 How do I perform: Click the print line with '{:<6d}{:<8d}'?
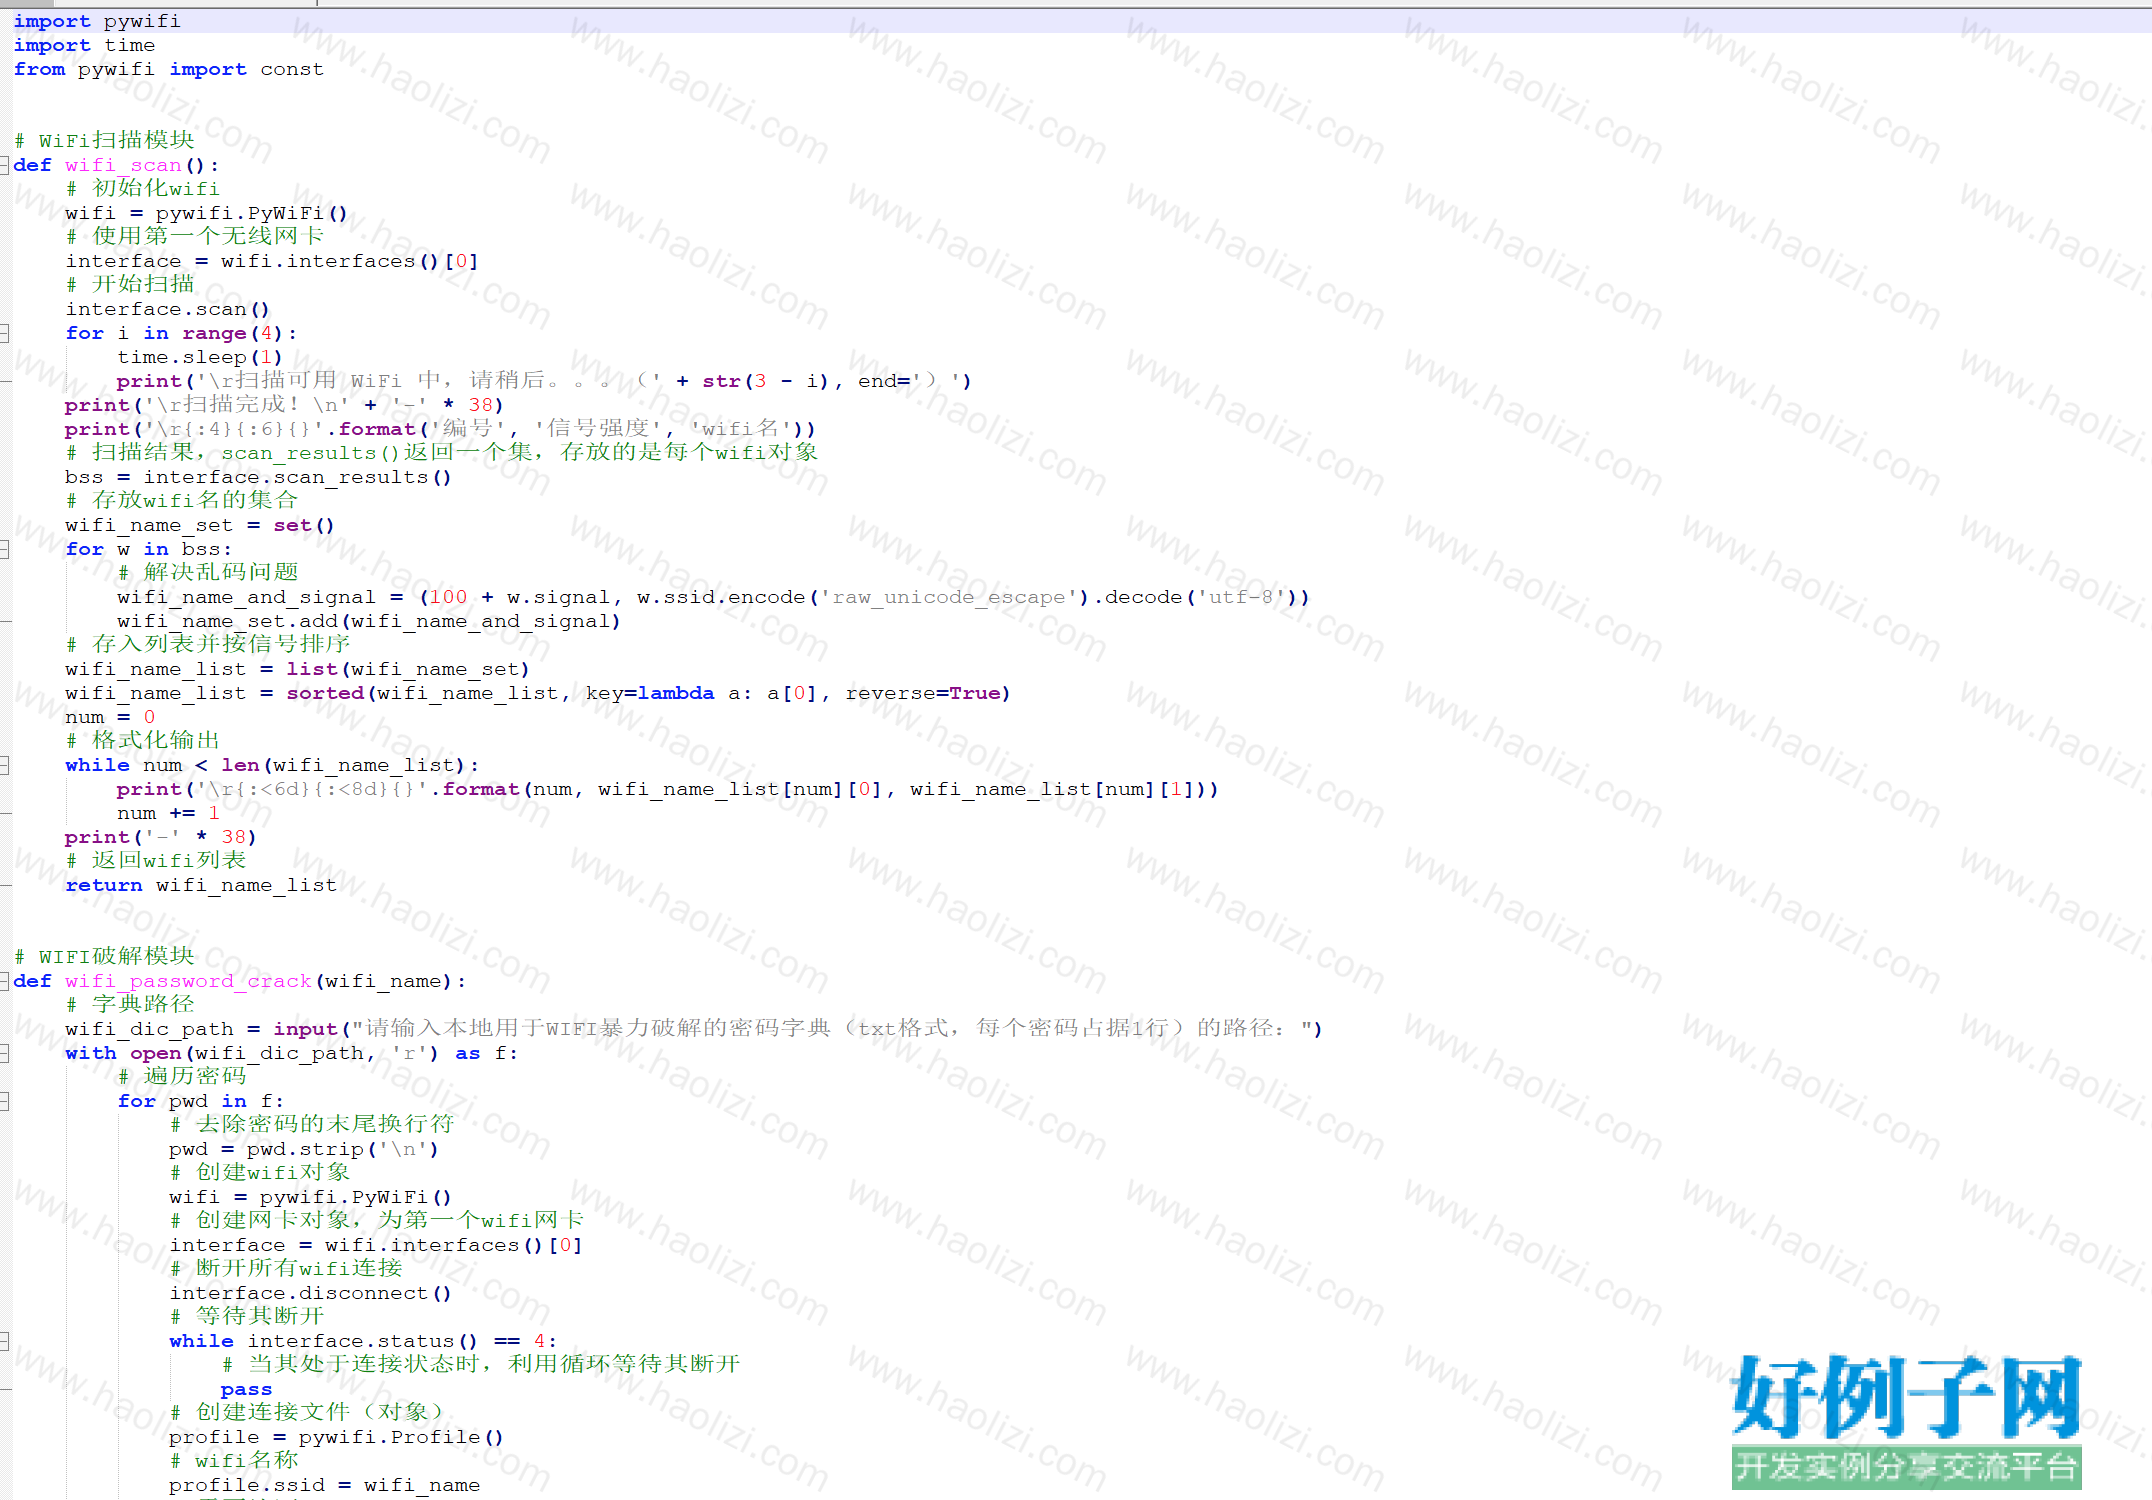(x=668, y=789)
